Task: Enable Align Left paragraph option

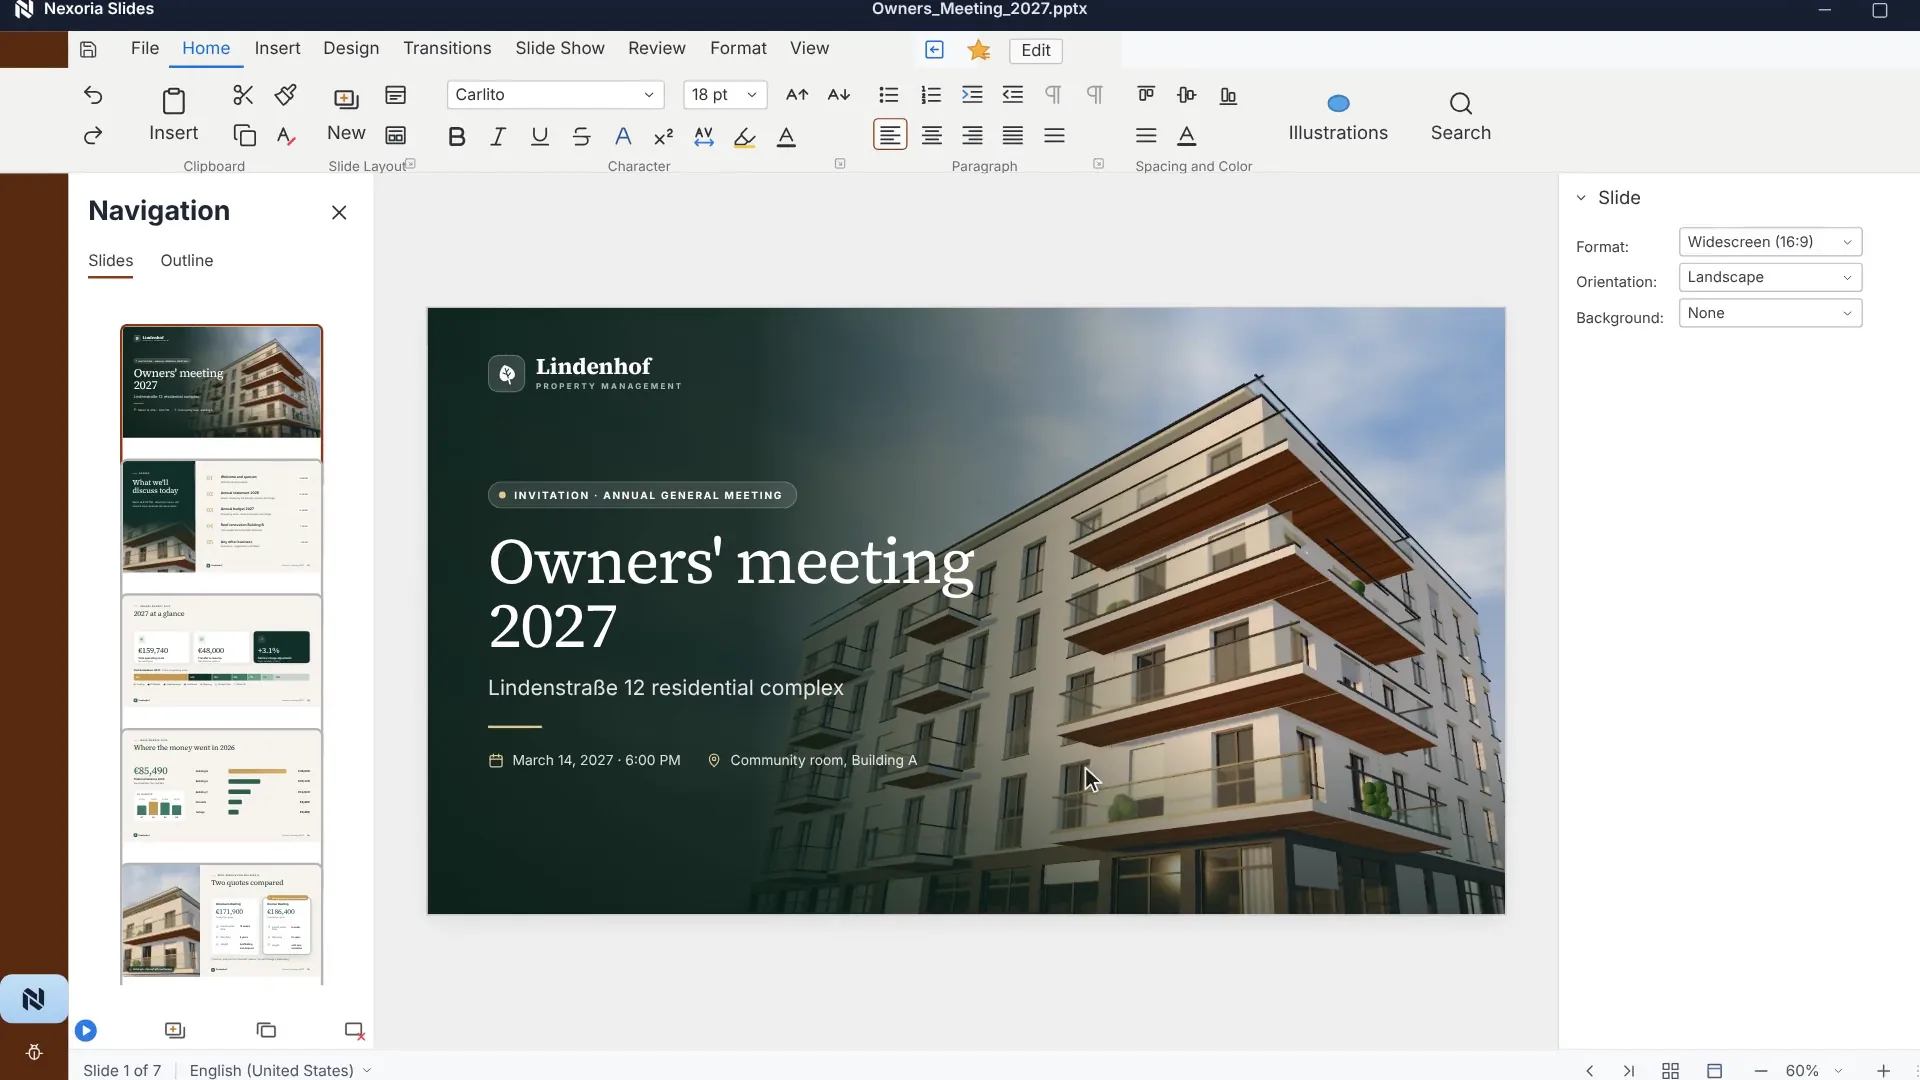Action: click(x=890, y=135)
